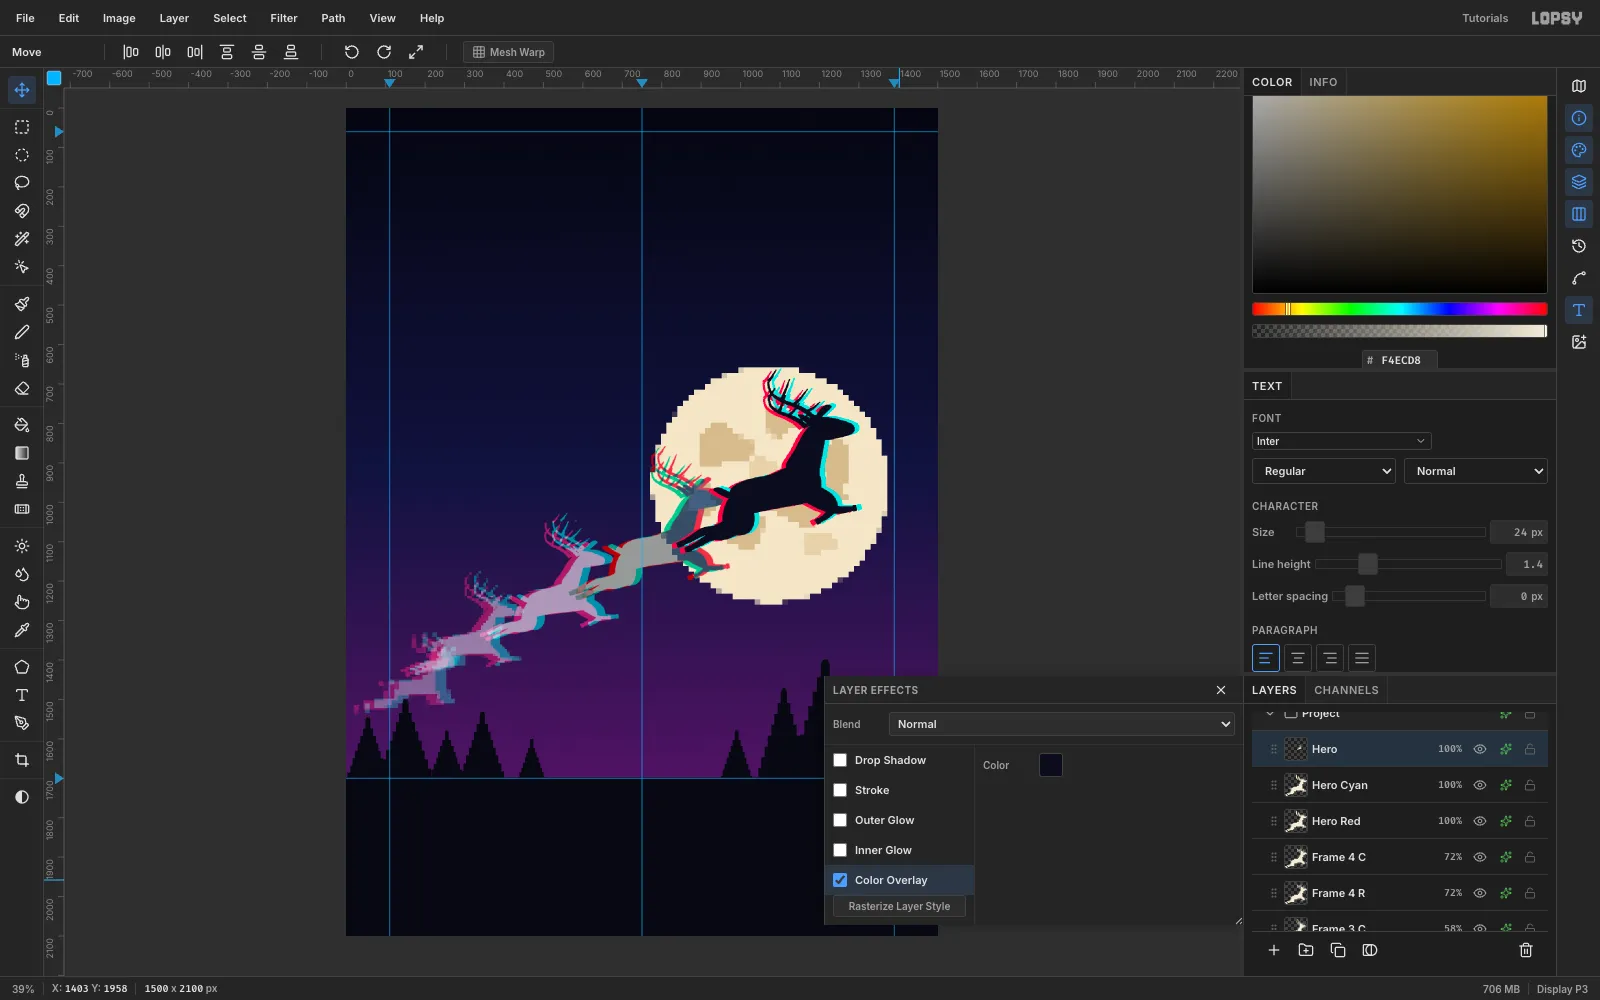The width and height of the screenshot is (1600, 1000).
Task: Select the Elliptical Marquee tool
Action: (22, 155)
